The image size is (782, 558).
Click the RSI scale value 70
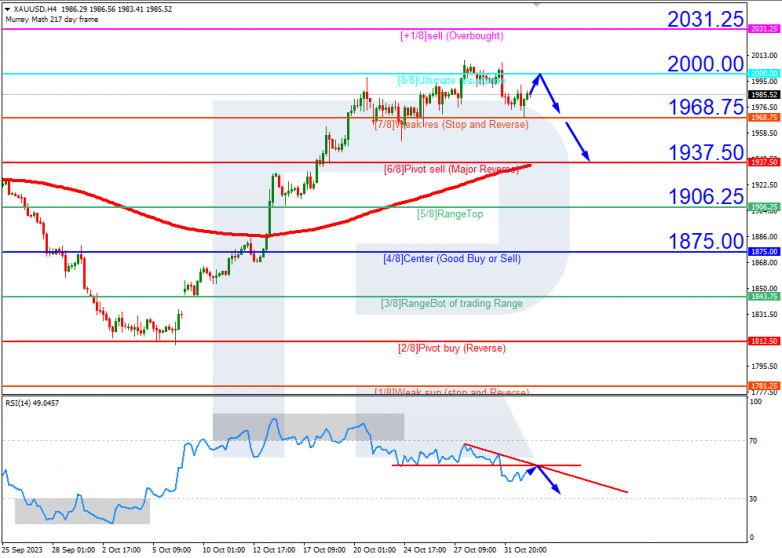tap(753, 441)
